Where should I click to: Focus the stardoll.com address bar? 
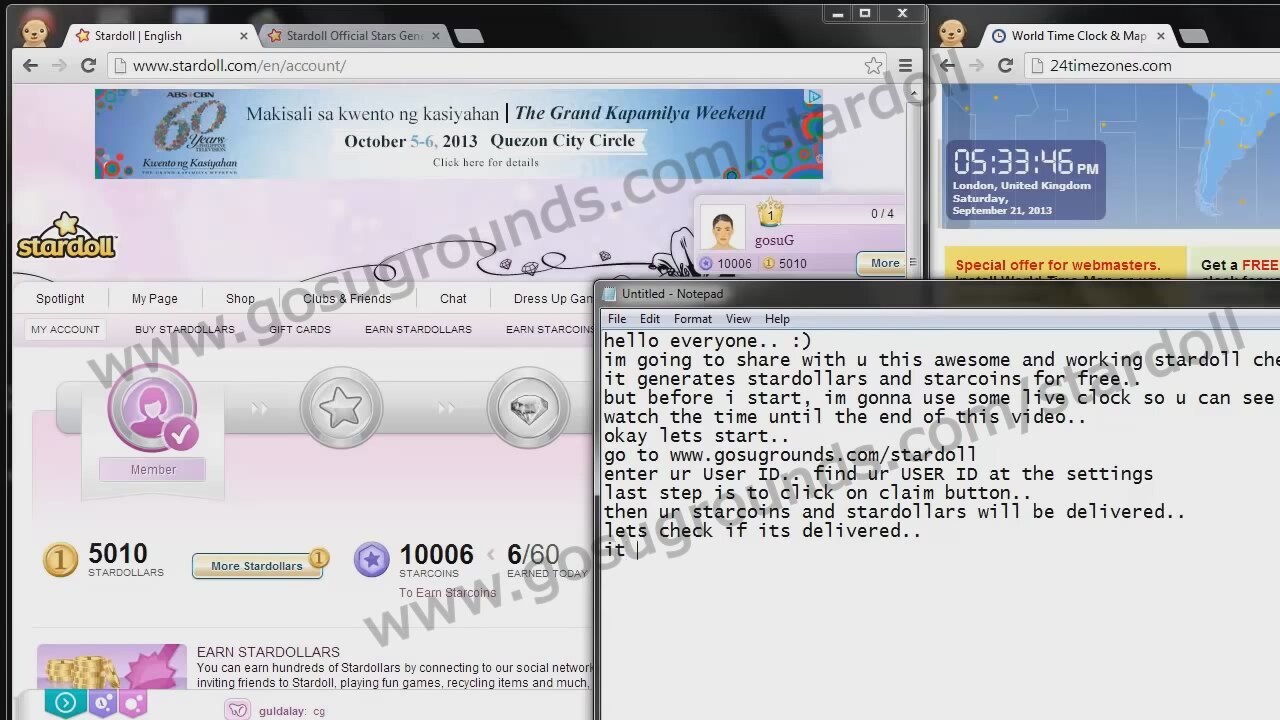point(495,66)
